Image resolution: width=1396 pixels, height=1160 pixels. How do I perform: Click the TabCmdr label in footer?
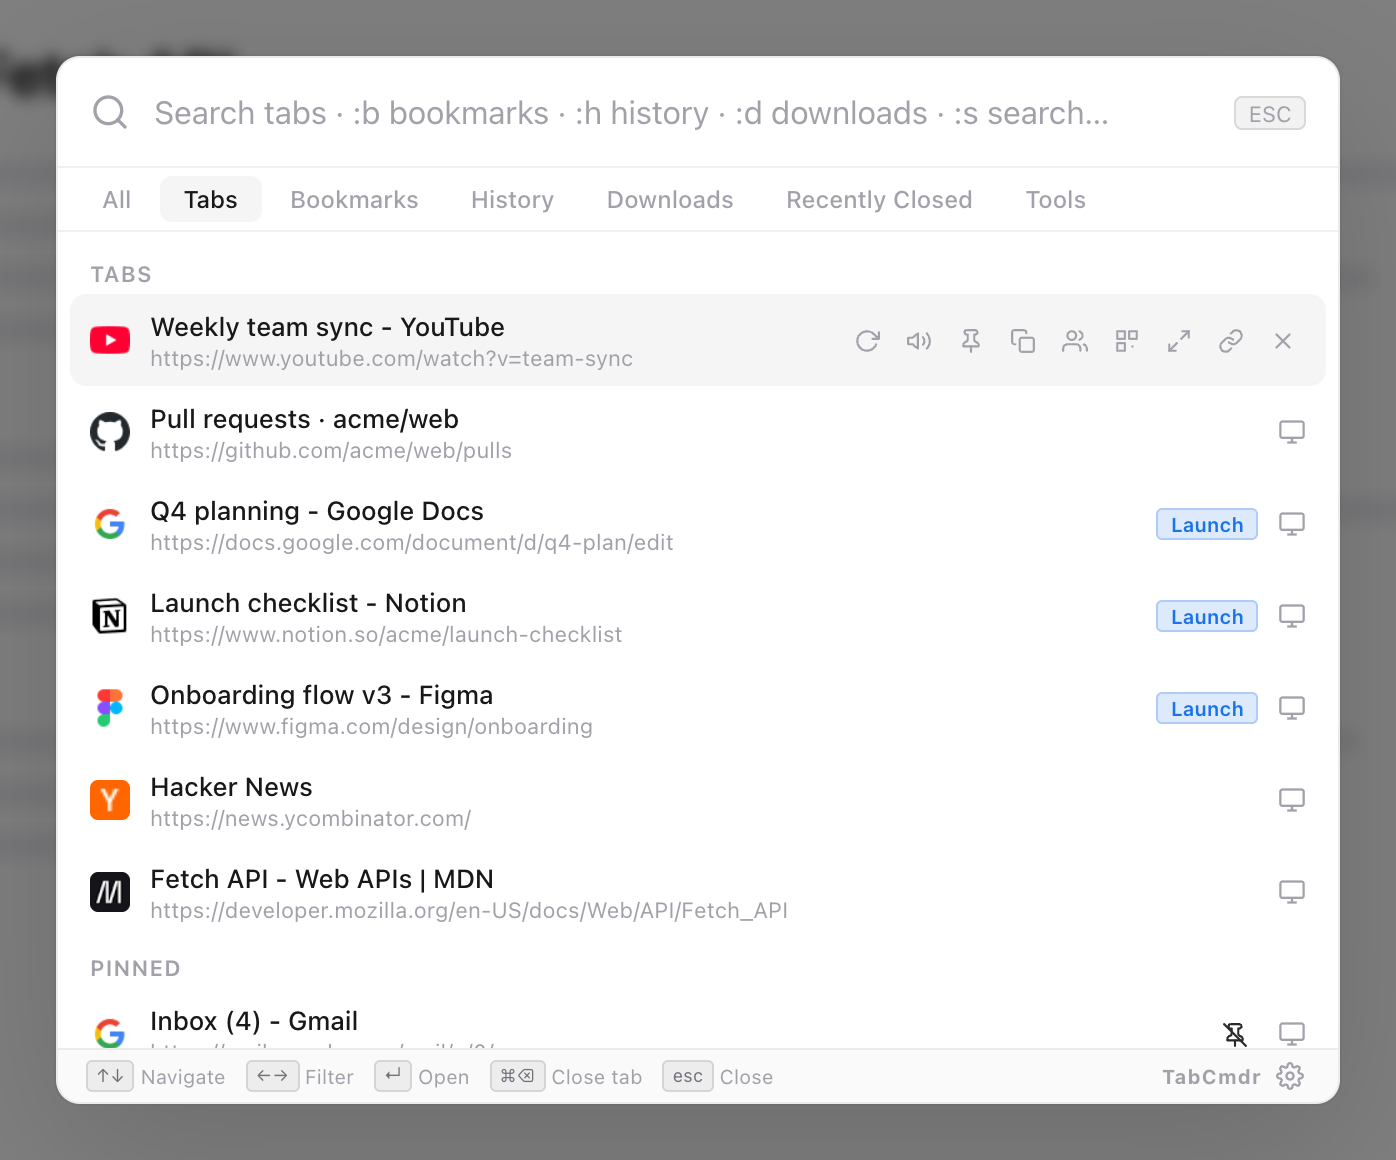(x=1211, y=1077)
